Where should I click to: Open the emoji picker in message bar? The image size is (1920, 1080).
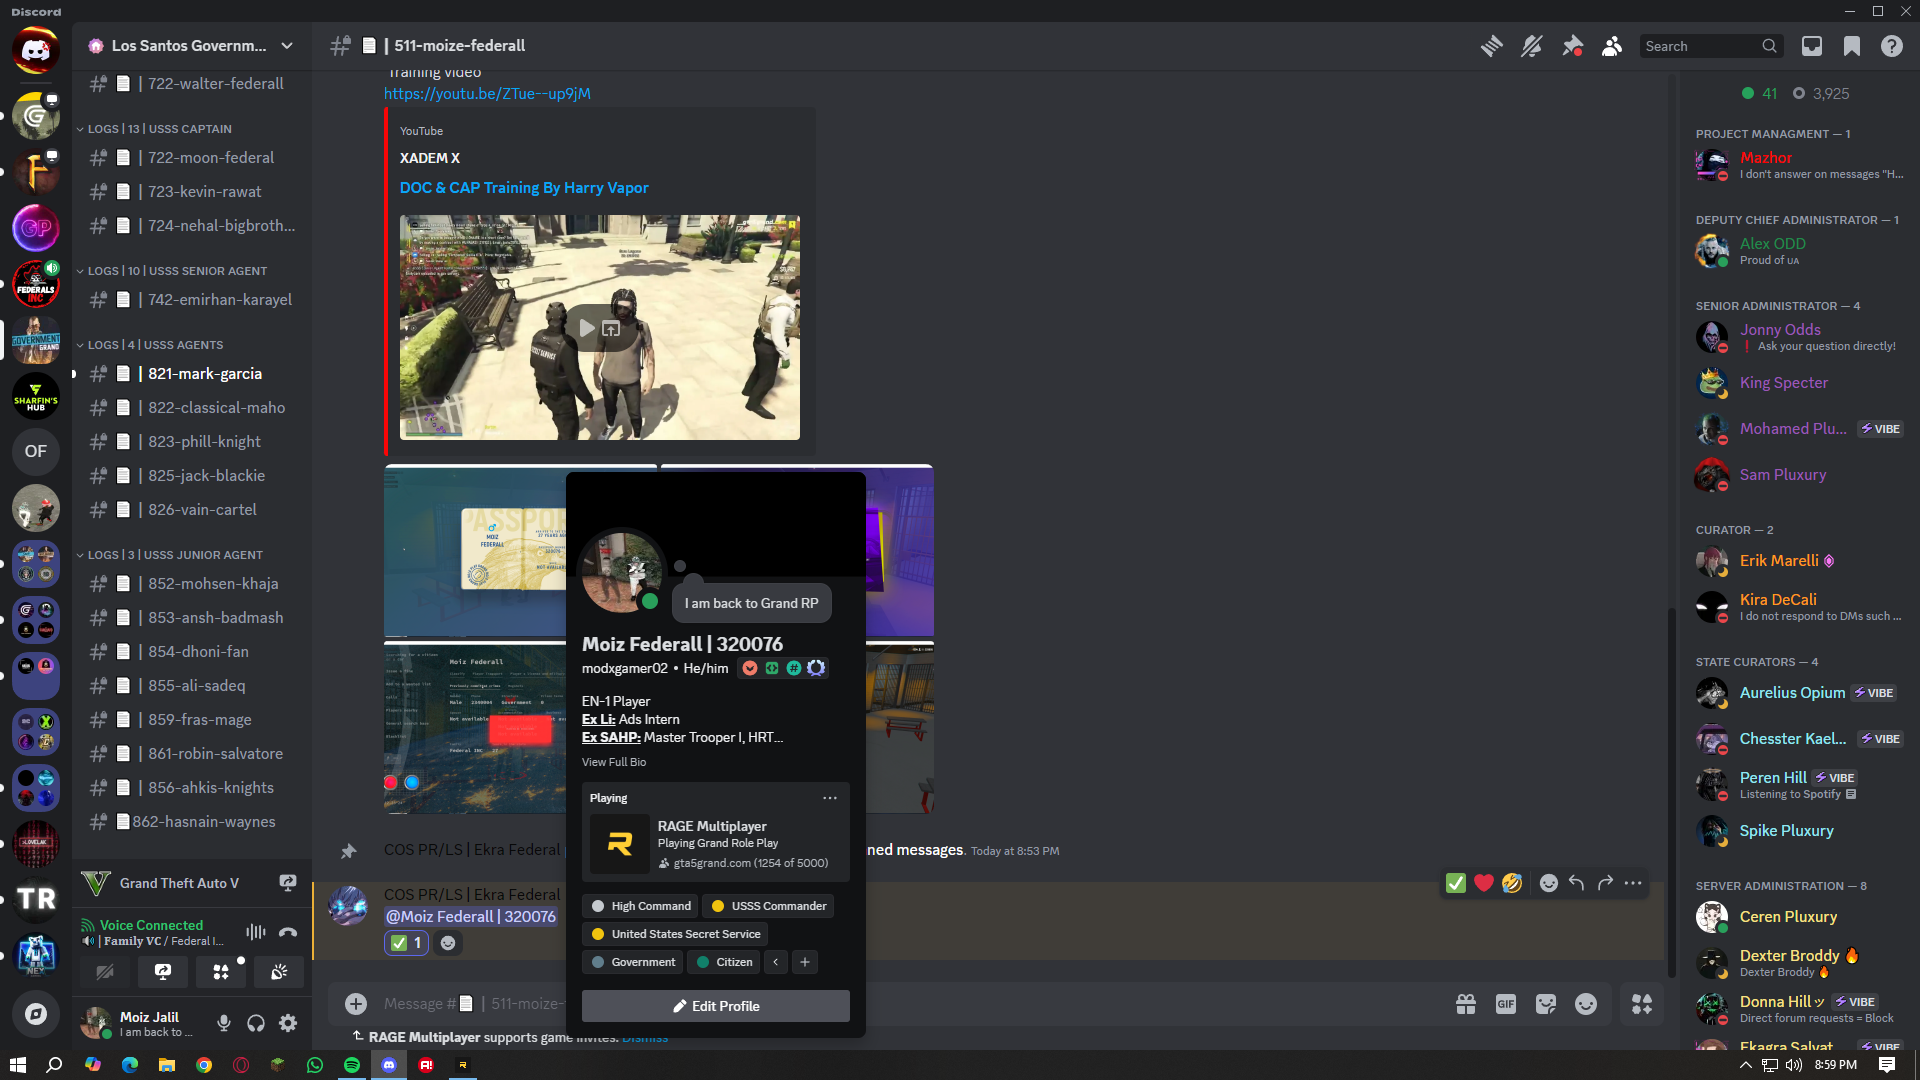(1586, 1004)
